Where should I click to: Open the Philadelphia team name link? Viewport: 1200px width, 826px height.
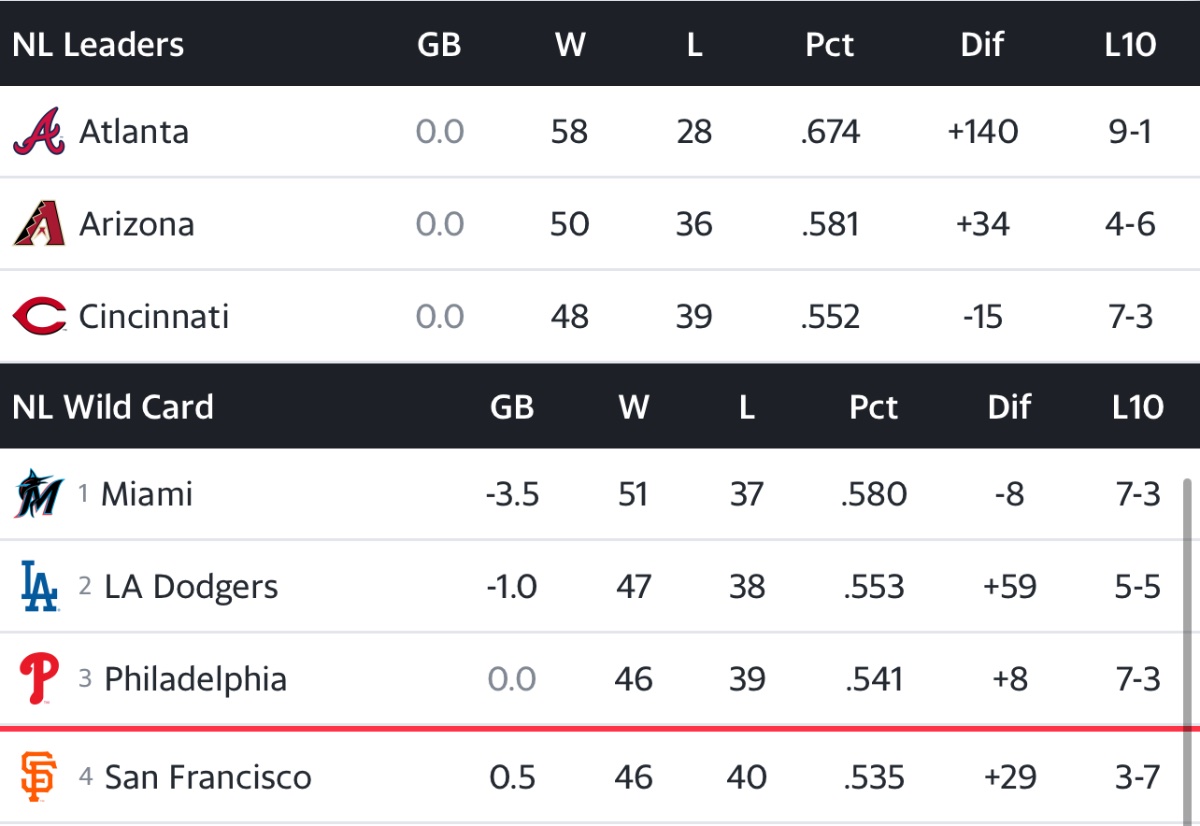coord(195,679)
